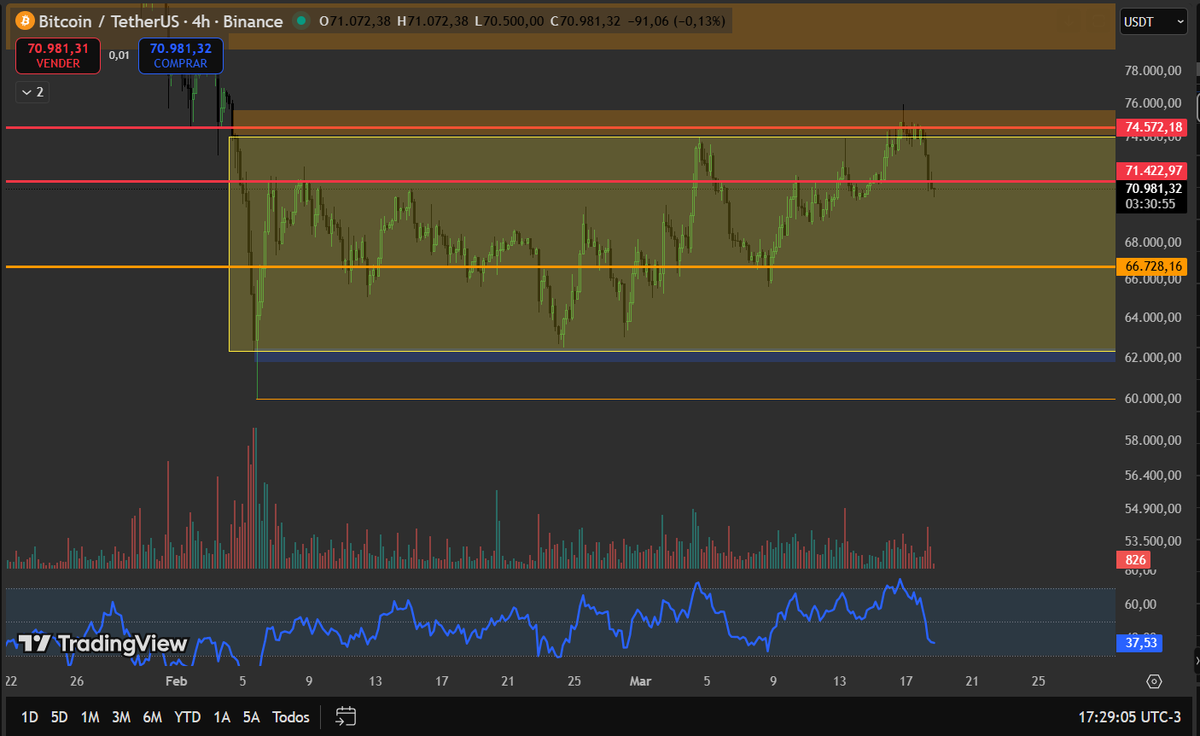
Task: Click the 60.000,00 price scale label
Action: point(1153,398)
